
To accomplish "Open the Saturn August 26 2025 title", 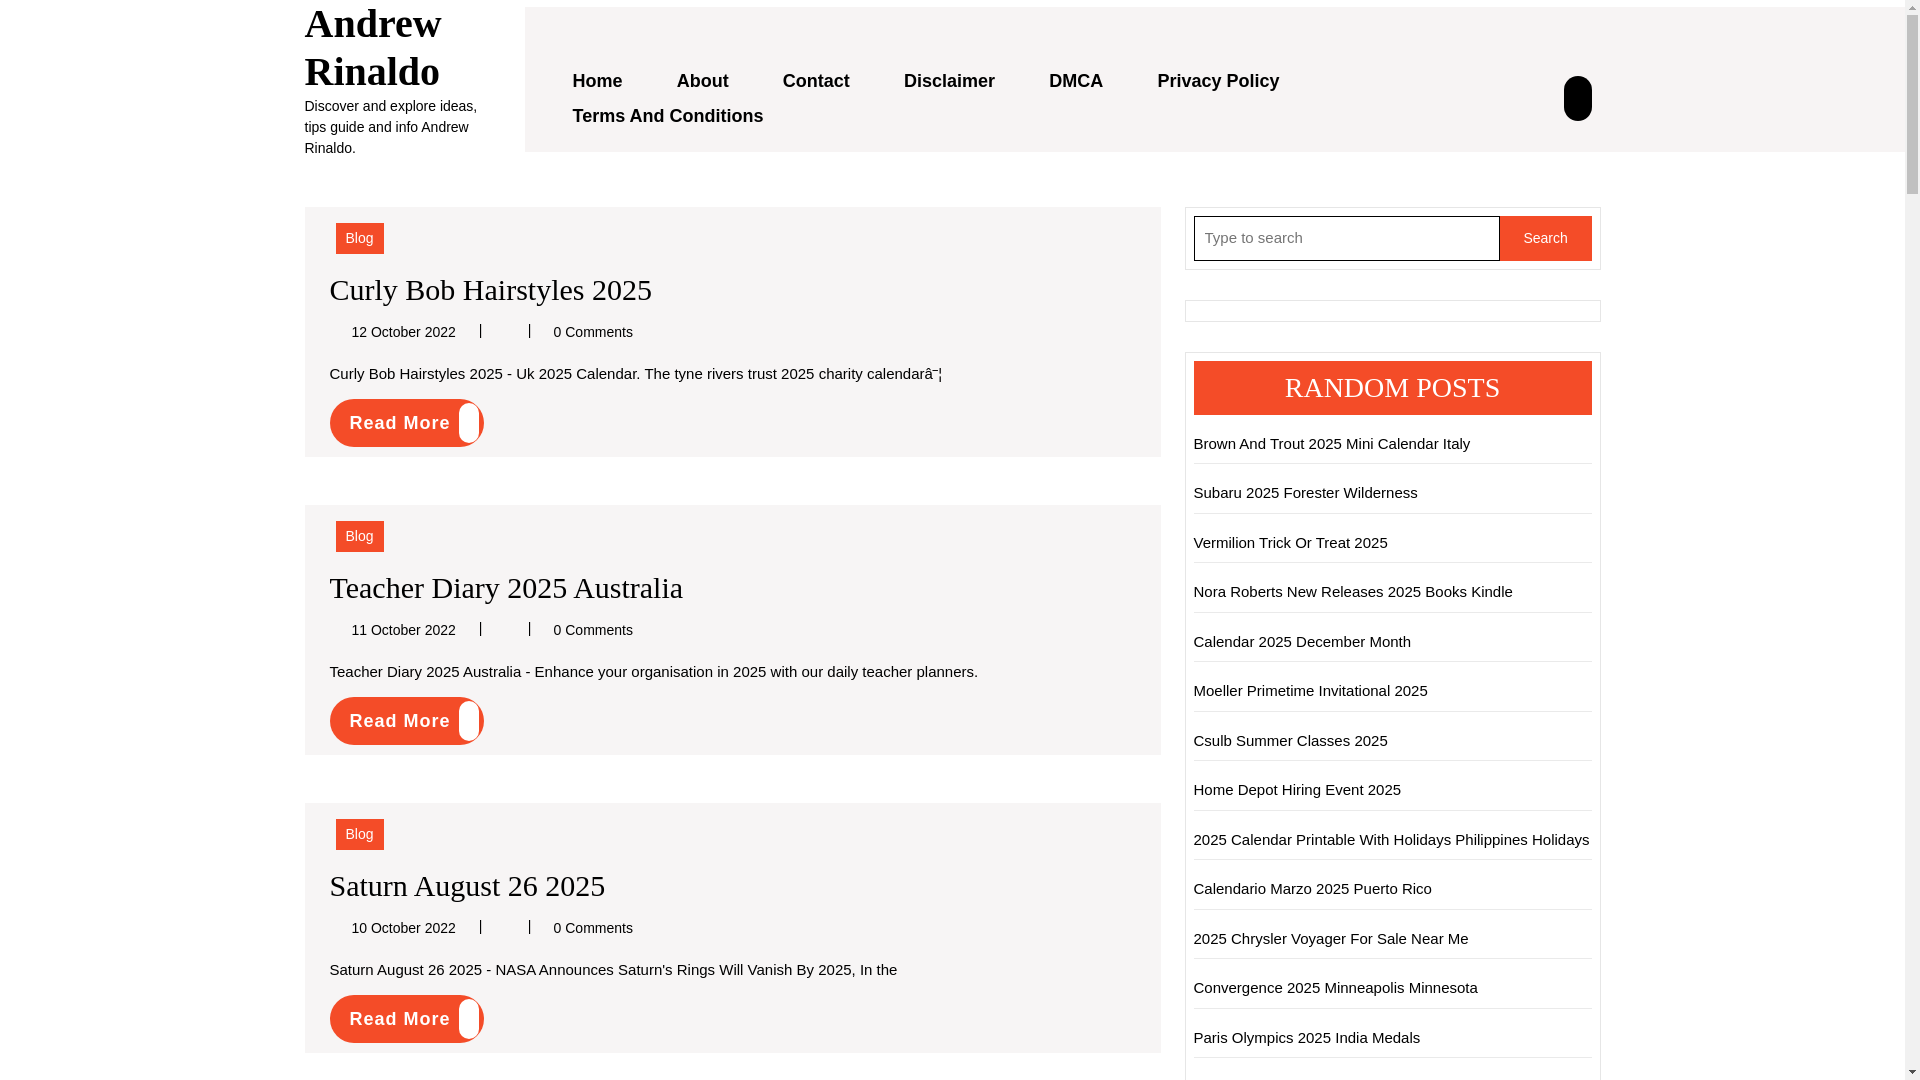I will click(x=467, y=886).
